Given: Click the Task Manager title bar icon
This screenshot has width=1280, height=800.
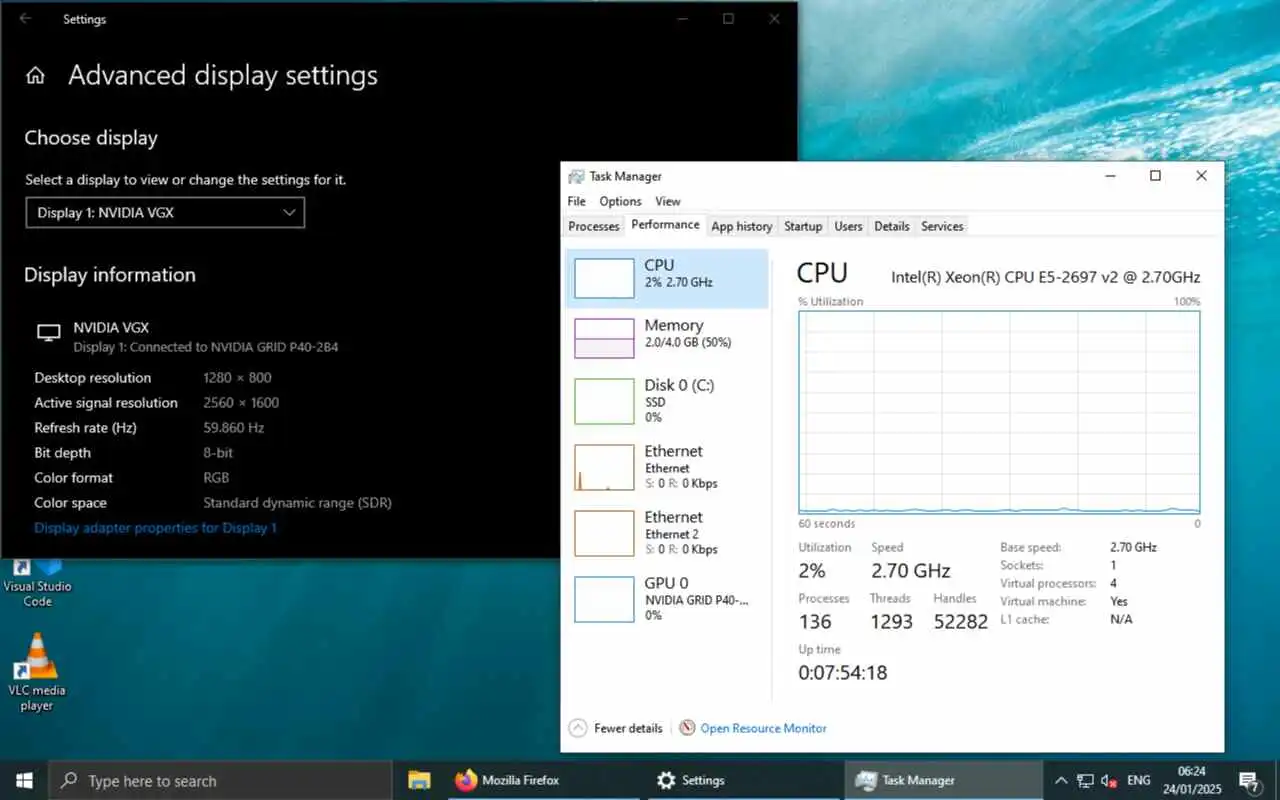Looking at the screenshot, I should (x=576, y=176).
